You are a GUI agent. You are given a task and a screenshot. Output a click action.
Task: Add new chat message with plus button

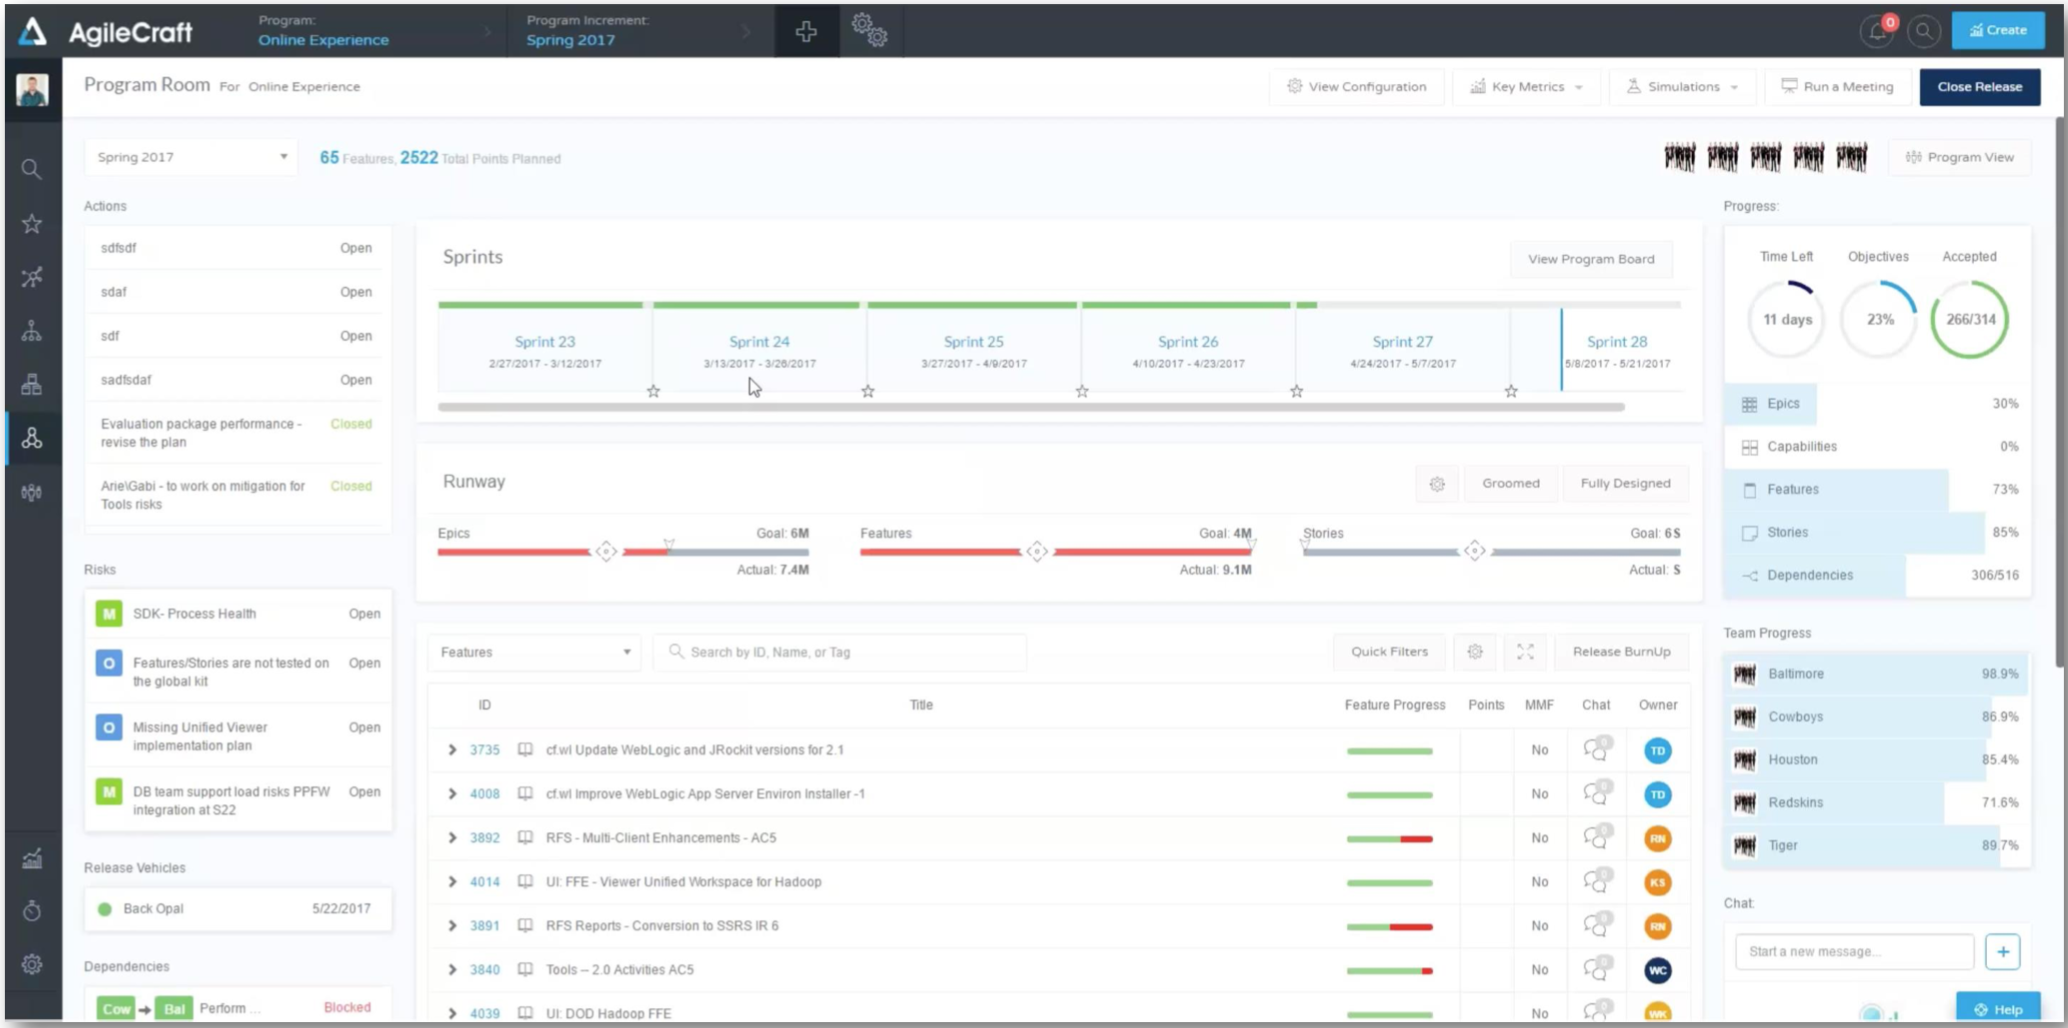click(x=2002, y=952)
